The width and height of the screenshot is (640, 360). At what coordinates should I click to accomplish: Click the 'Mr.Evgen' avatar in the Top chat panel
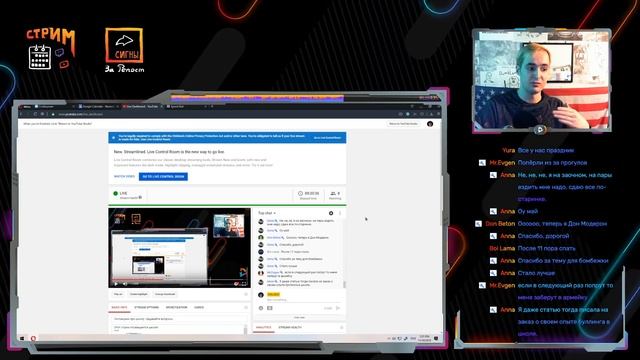pos(261,273)
